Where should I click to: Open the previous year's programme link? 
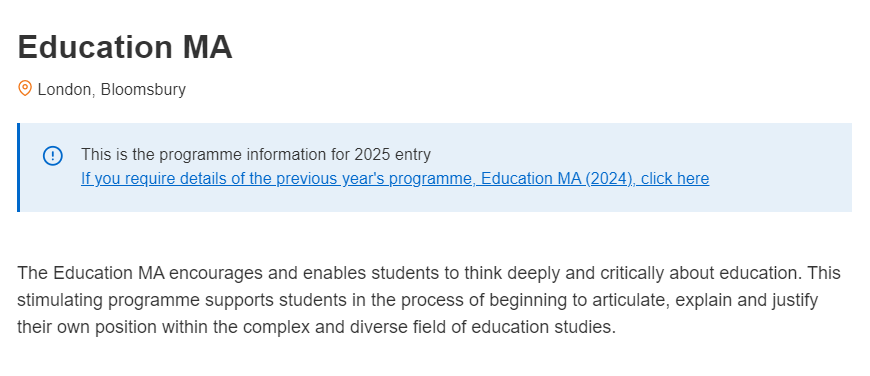(394, 179)
